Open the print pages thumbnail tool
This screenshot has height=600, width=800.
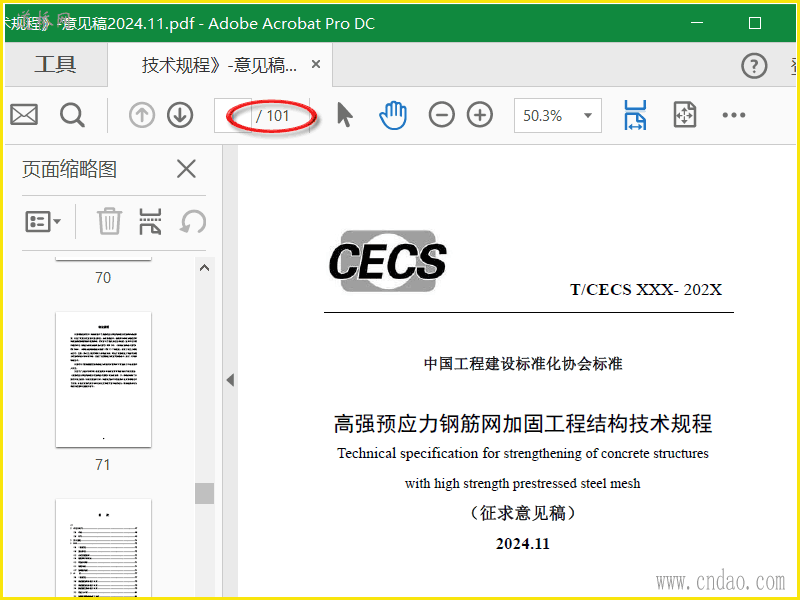pyautogui.click(x=150, y=221)
